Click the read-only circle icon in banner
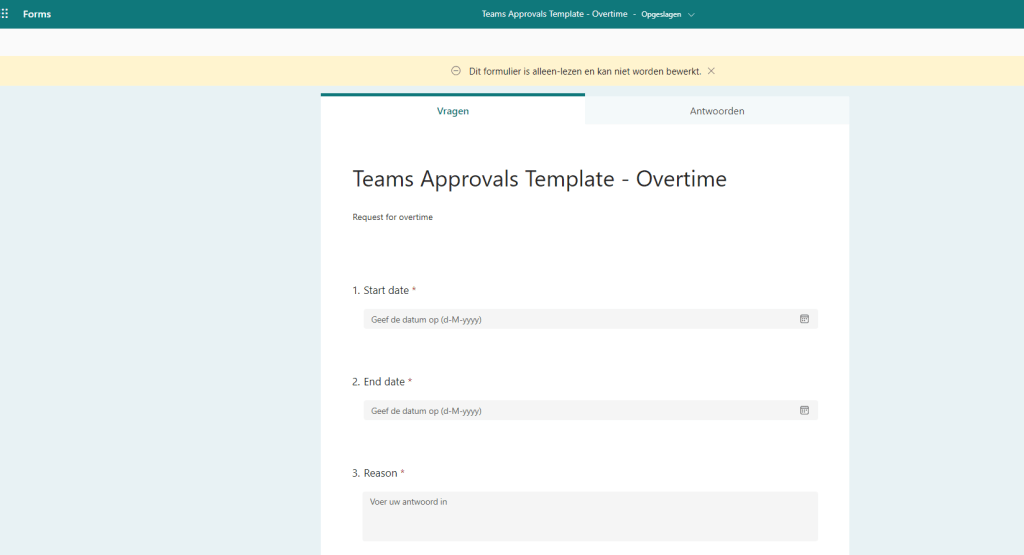The height and width of the screenshot is (555, 1024). point(456,71)
